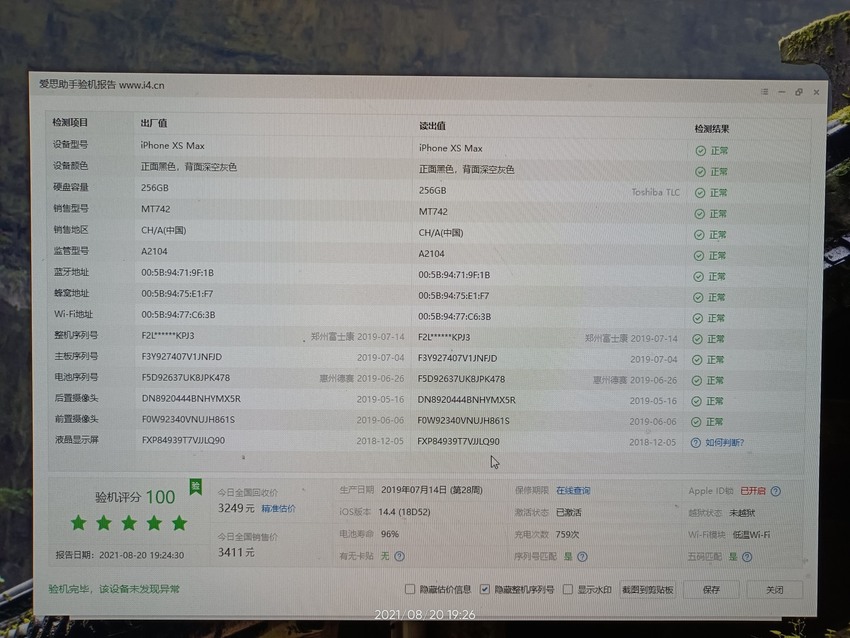Select factory rear camera serial DN8920444BNHYMX5R
This screenshot has height=638, width=850.
(191, 398)
